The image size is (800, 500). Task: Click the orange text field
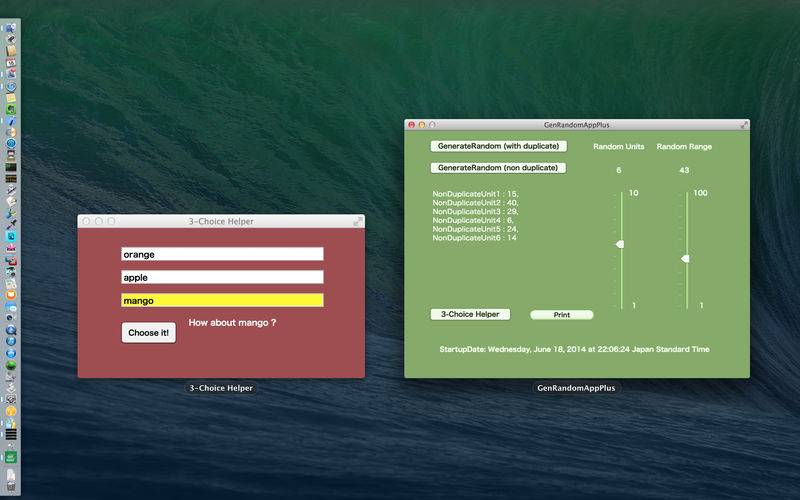pos(222,254)
